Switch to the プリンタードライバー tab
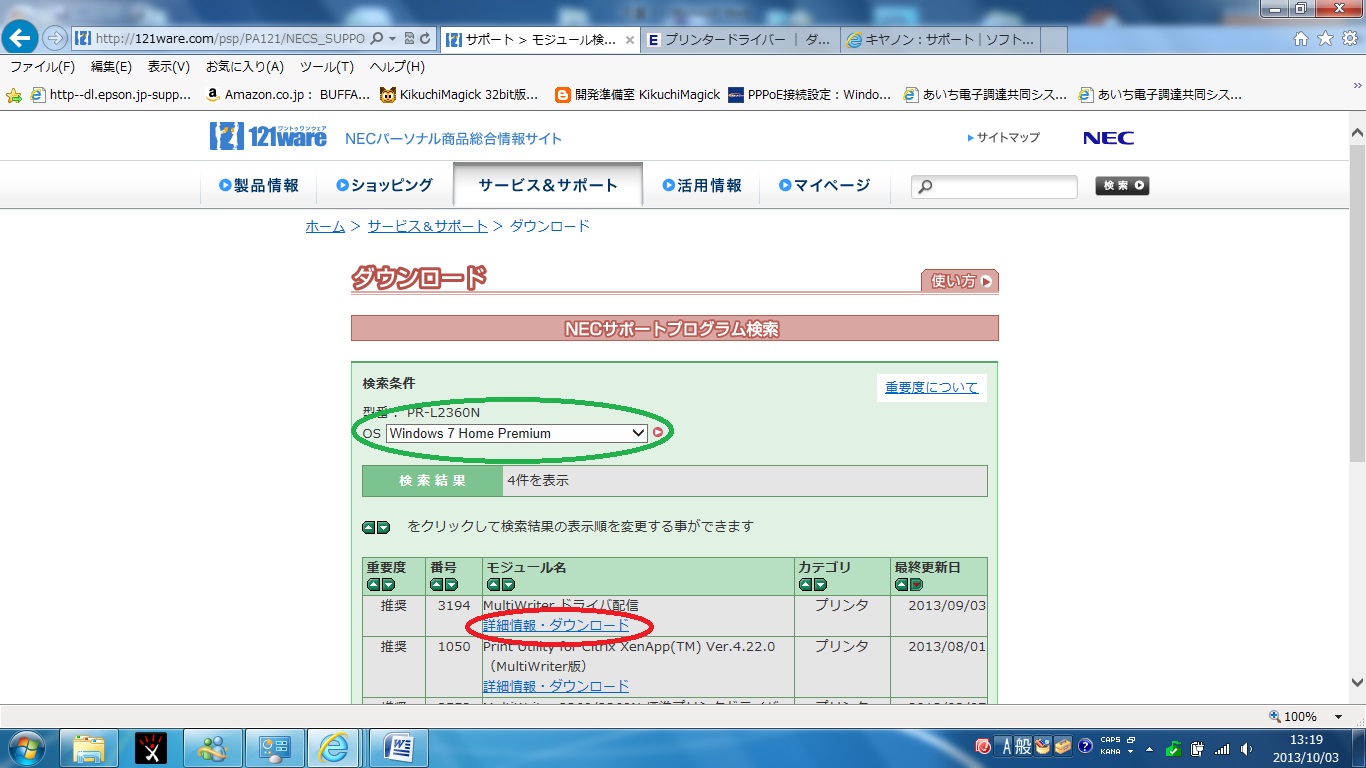This screenshot has width=1366, height=768. point(739,40)
